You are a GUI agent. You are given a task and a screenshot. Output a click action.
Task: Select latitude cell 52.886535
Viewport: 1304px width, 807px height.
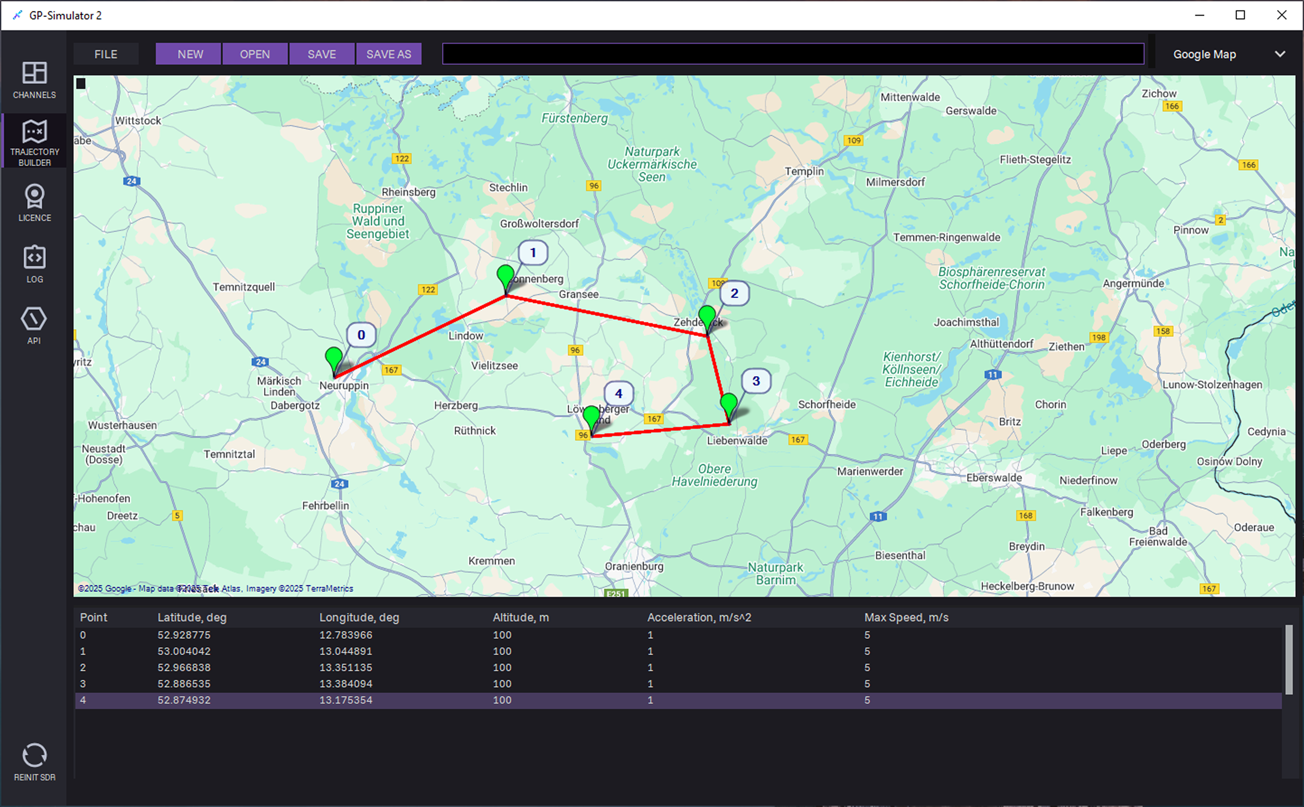[184, 684]
